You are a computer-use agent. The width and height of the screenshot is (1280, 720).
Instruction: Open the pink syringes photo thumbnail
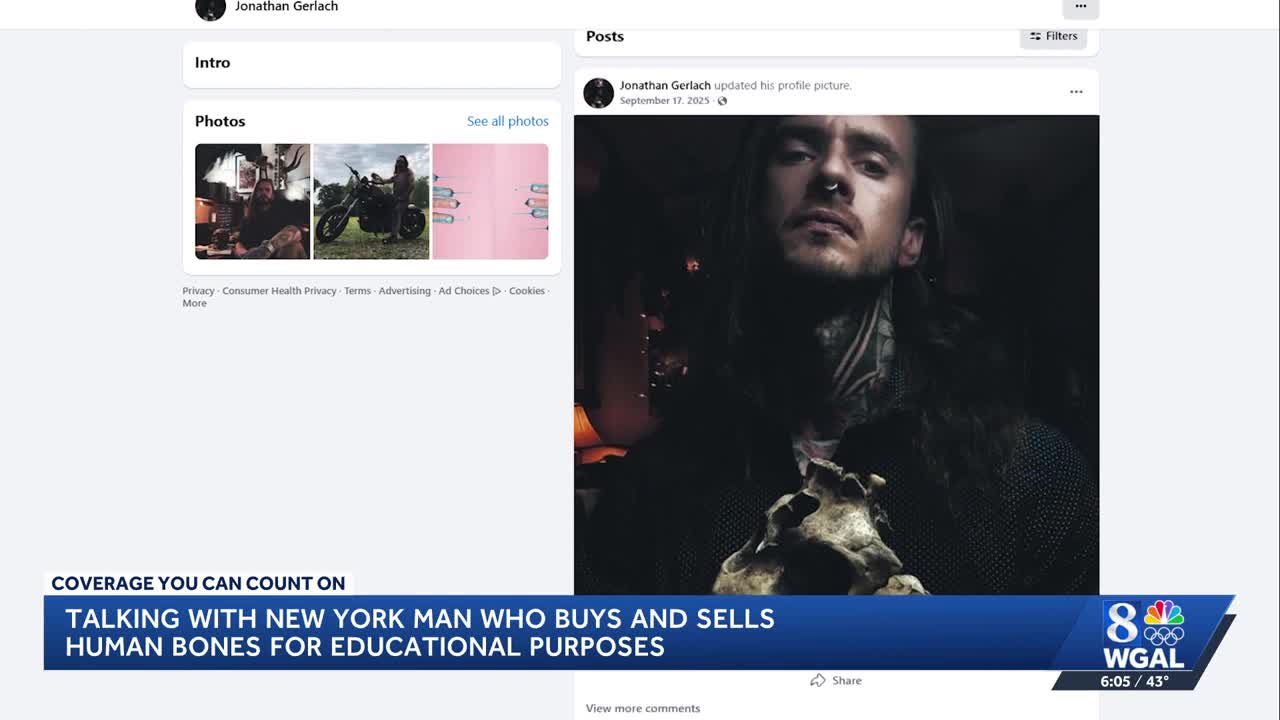tap(490, 201)
